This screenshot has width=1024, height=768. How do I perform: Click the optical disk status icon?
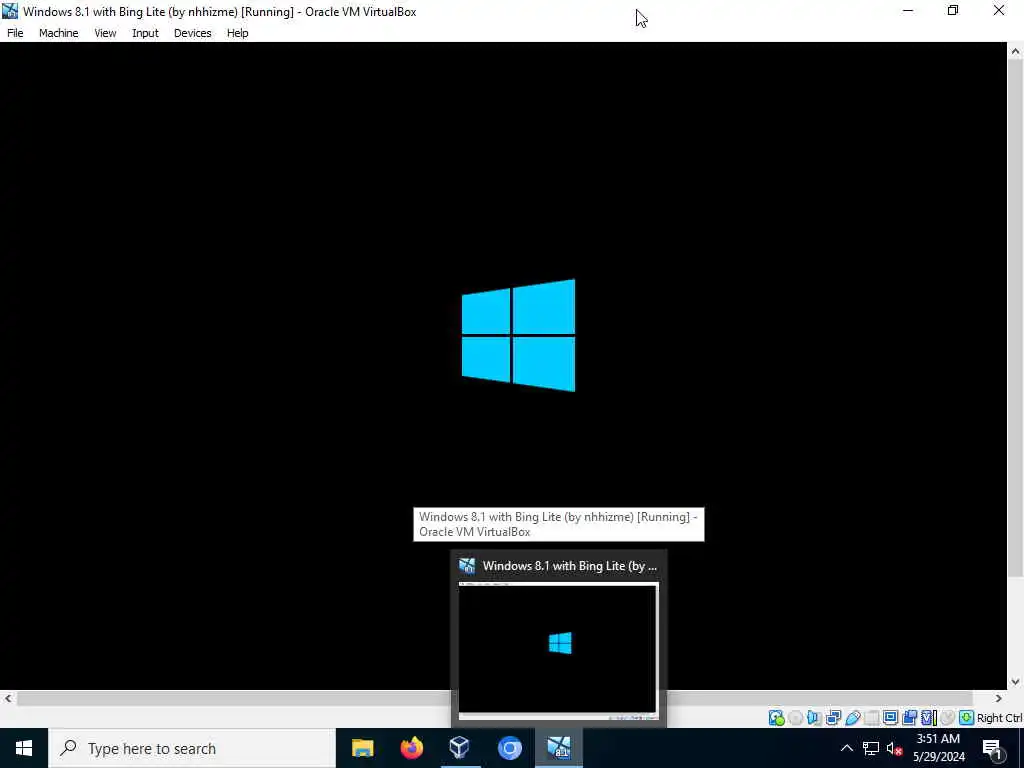pyautogui.click(x=795, y=718)
